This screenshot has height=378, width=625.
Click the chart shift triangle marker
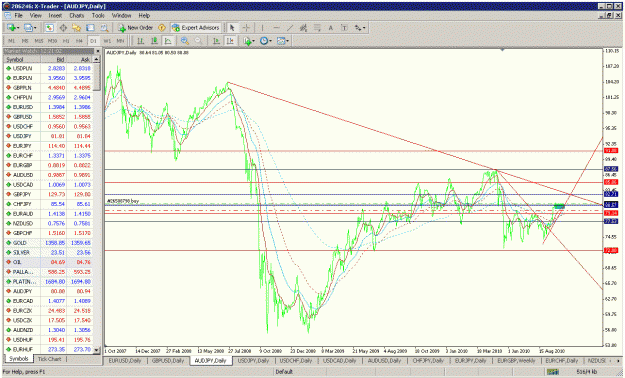[x=502, y=50]
